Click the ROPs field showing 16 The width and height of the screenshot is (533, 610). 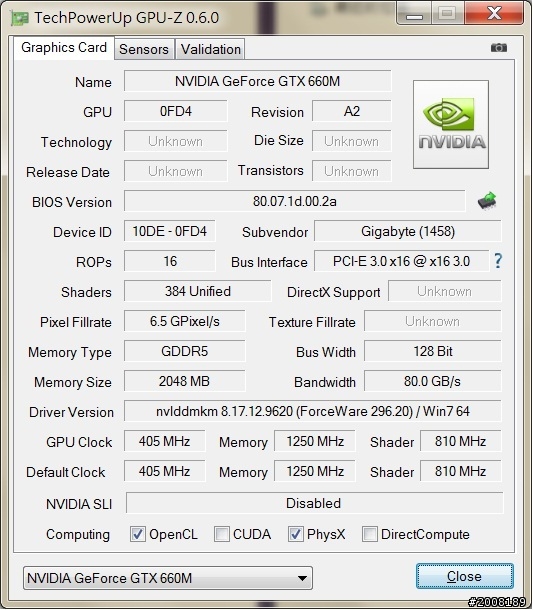tap(170, 261)
